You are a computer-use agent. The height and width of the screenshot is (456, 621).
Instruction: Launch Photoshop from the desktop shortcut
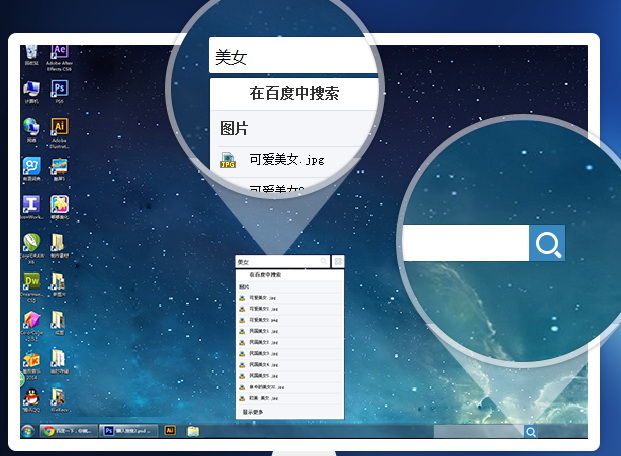(59, 91)
